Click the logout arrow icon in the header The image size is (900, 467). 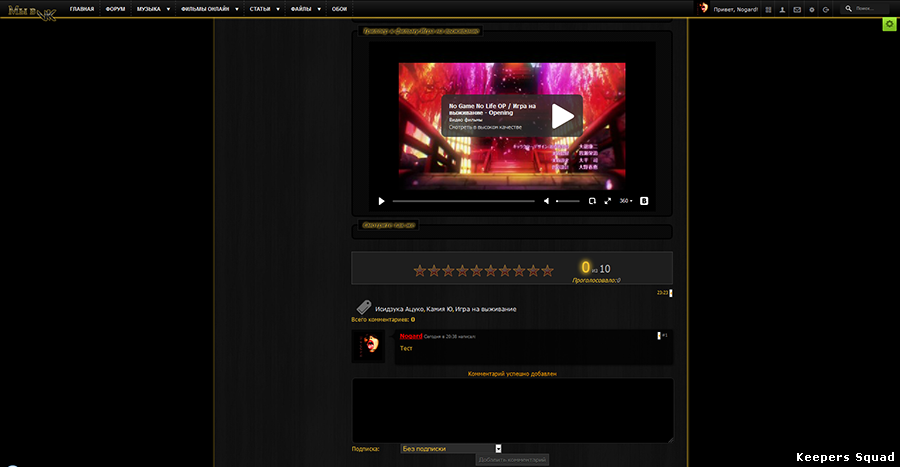(826, 10)
